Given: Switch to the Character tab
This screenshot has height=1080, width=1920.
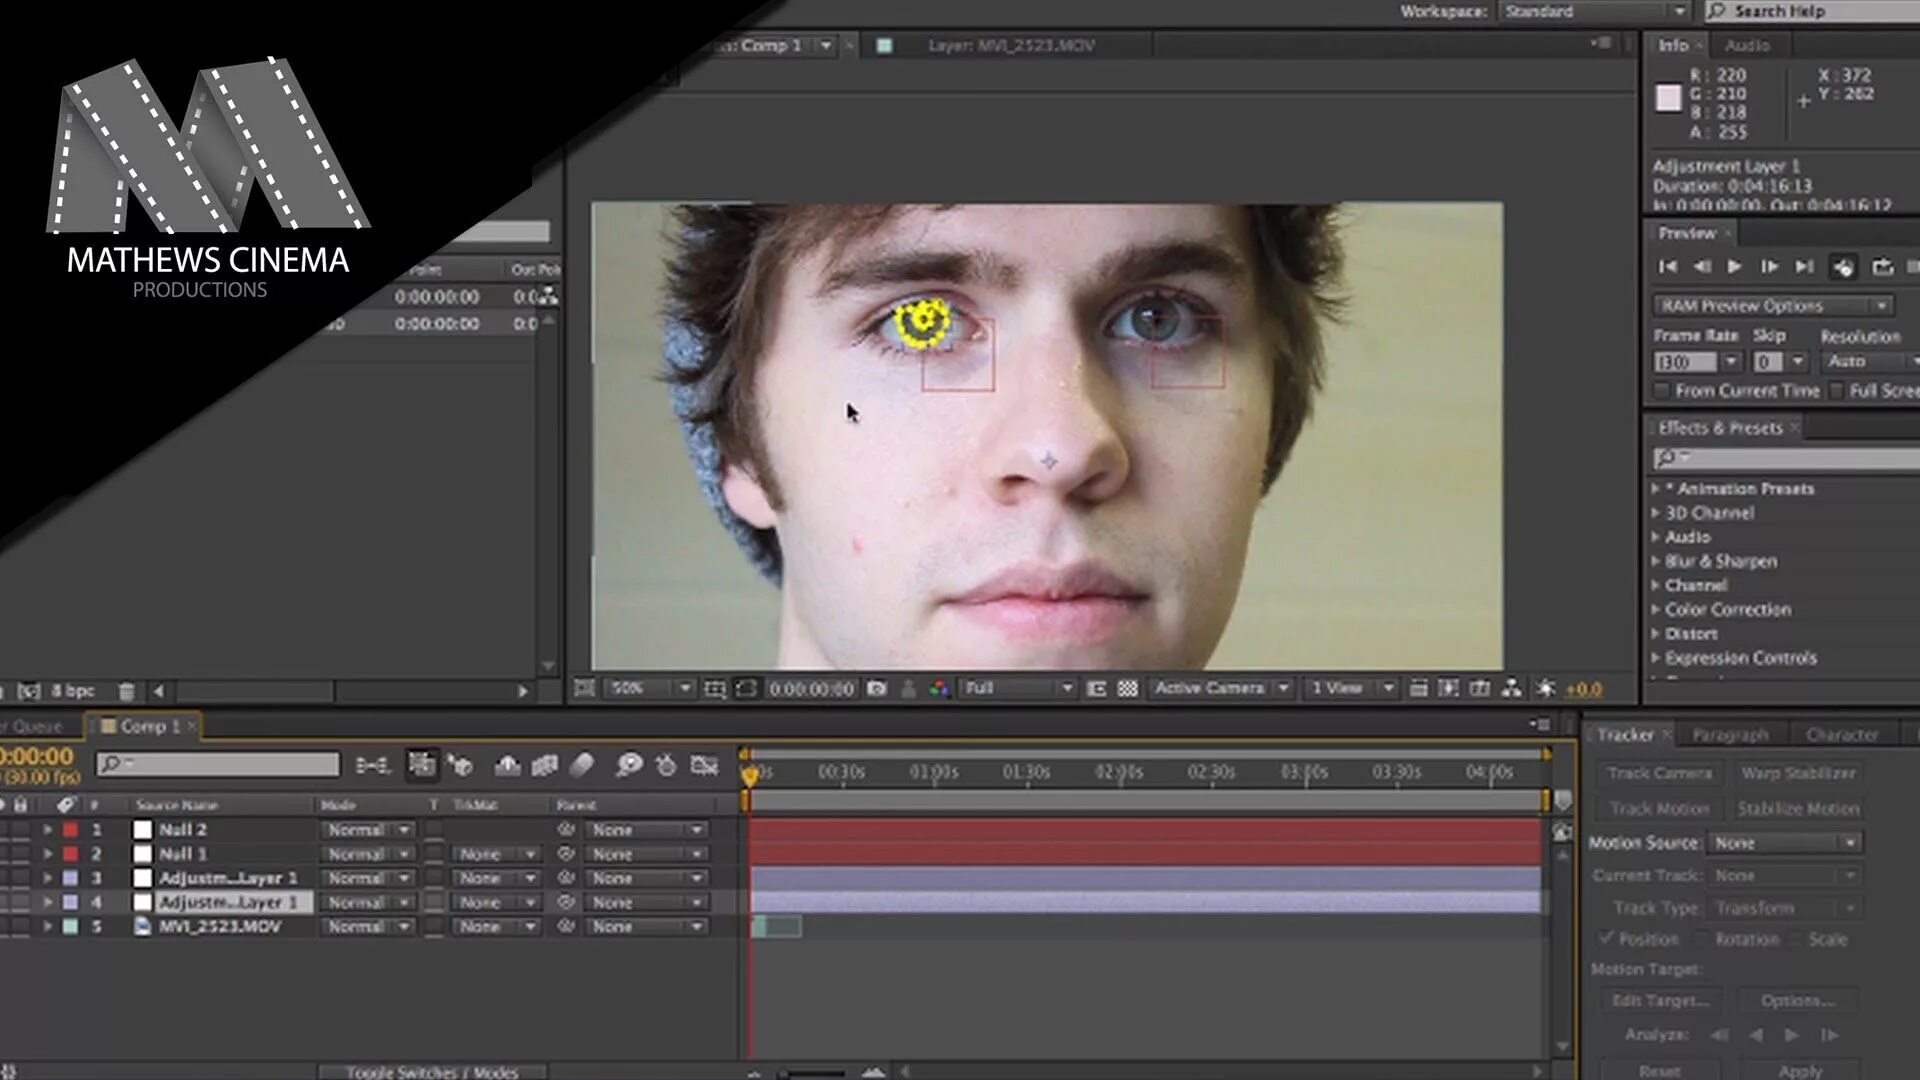Looking at the screenshot, I should point(1841,735).
